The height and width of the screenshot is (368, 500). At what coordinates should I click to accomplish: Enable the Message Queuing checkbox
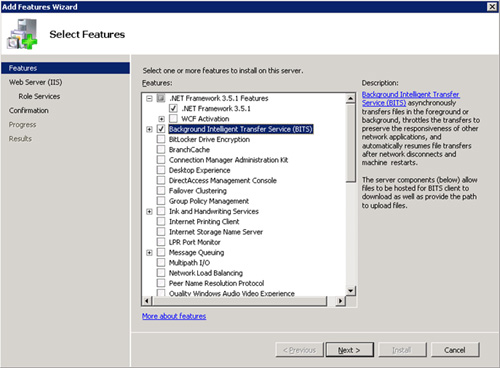[161, 253]
